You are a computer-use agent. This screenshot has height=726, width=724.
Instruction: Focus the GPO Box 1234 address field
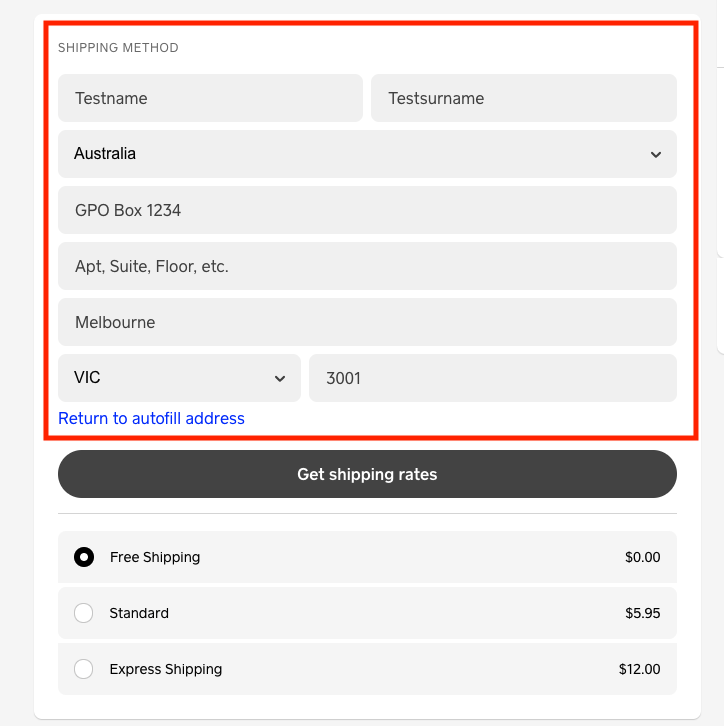pos(366,210)
